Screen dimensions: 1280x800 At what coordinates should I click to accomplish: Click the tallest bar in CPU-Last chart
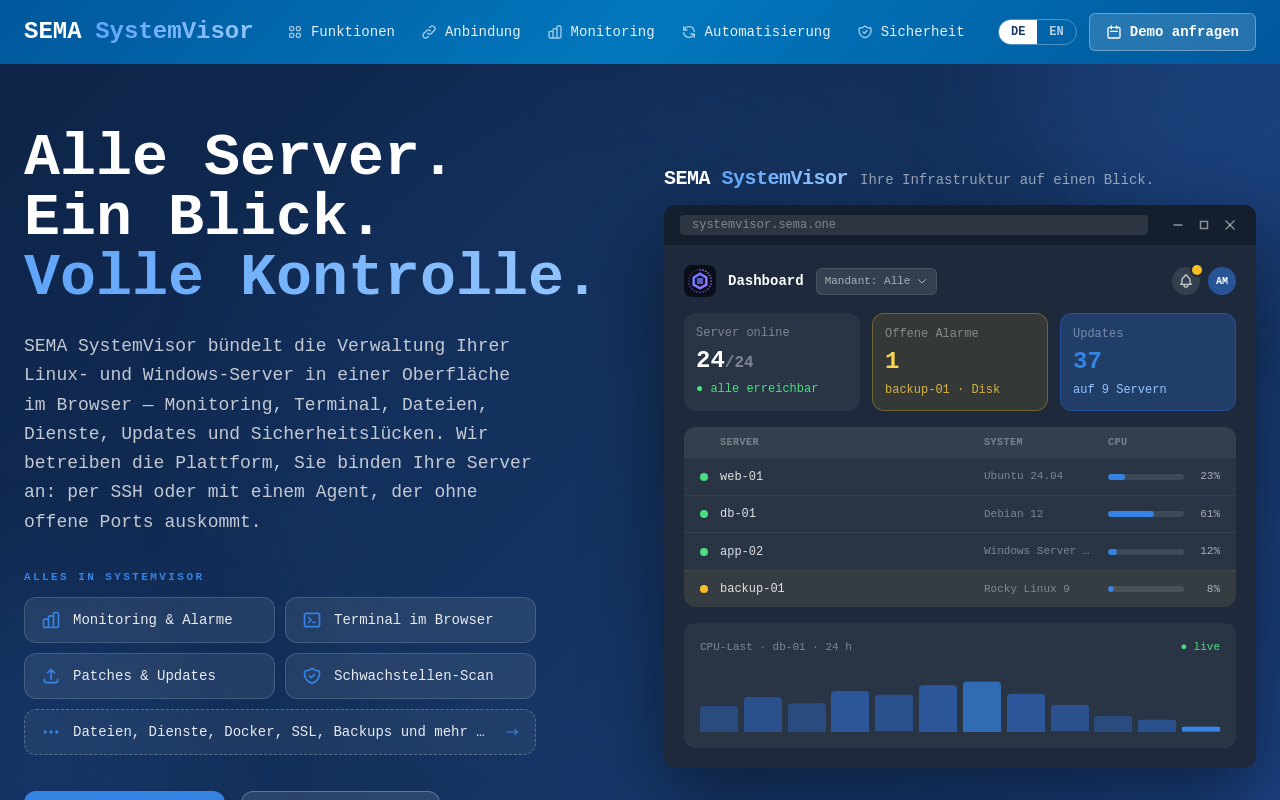click(x=982, y=707)
